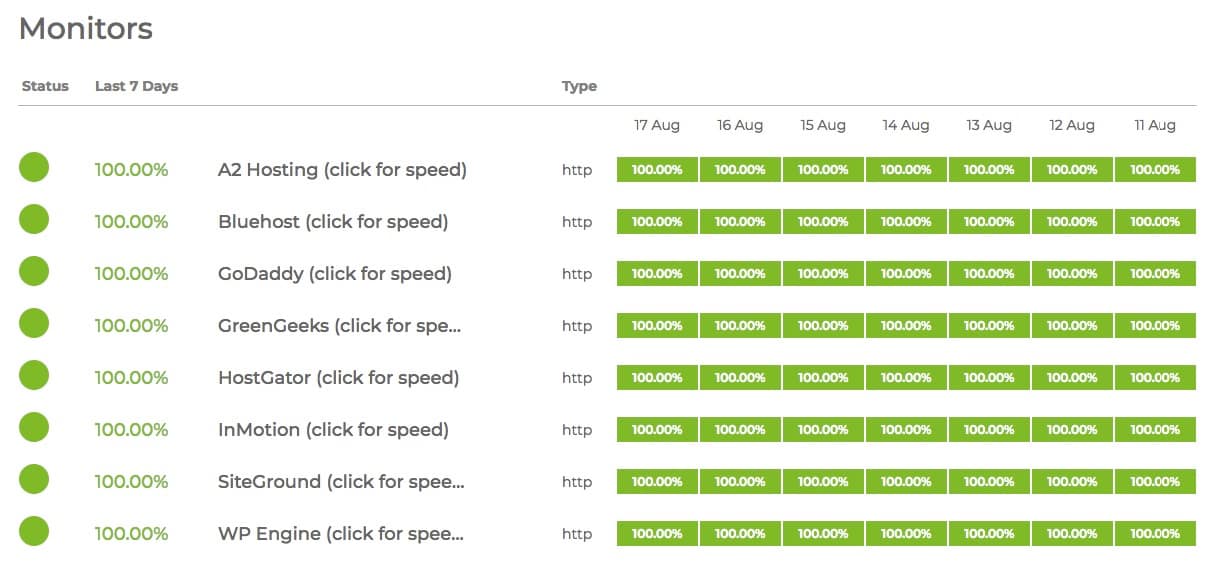Viewport: 1219px width, 573px height.
Task: Click WP Engine's 11 Aug uptime cell
Action: pyautogui.click(x=1155, y=534)
